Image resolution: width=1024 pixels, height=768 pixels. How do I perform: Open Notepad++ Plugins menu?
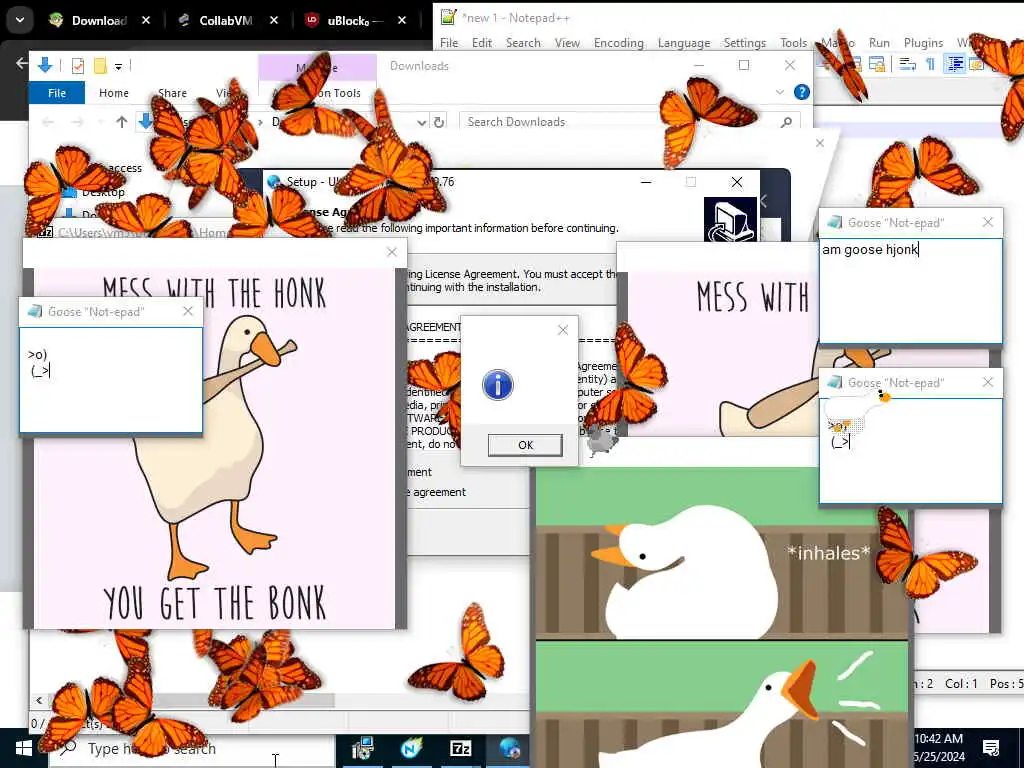[923, 42]
